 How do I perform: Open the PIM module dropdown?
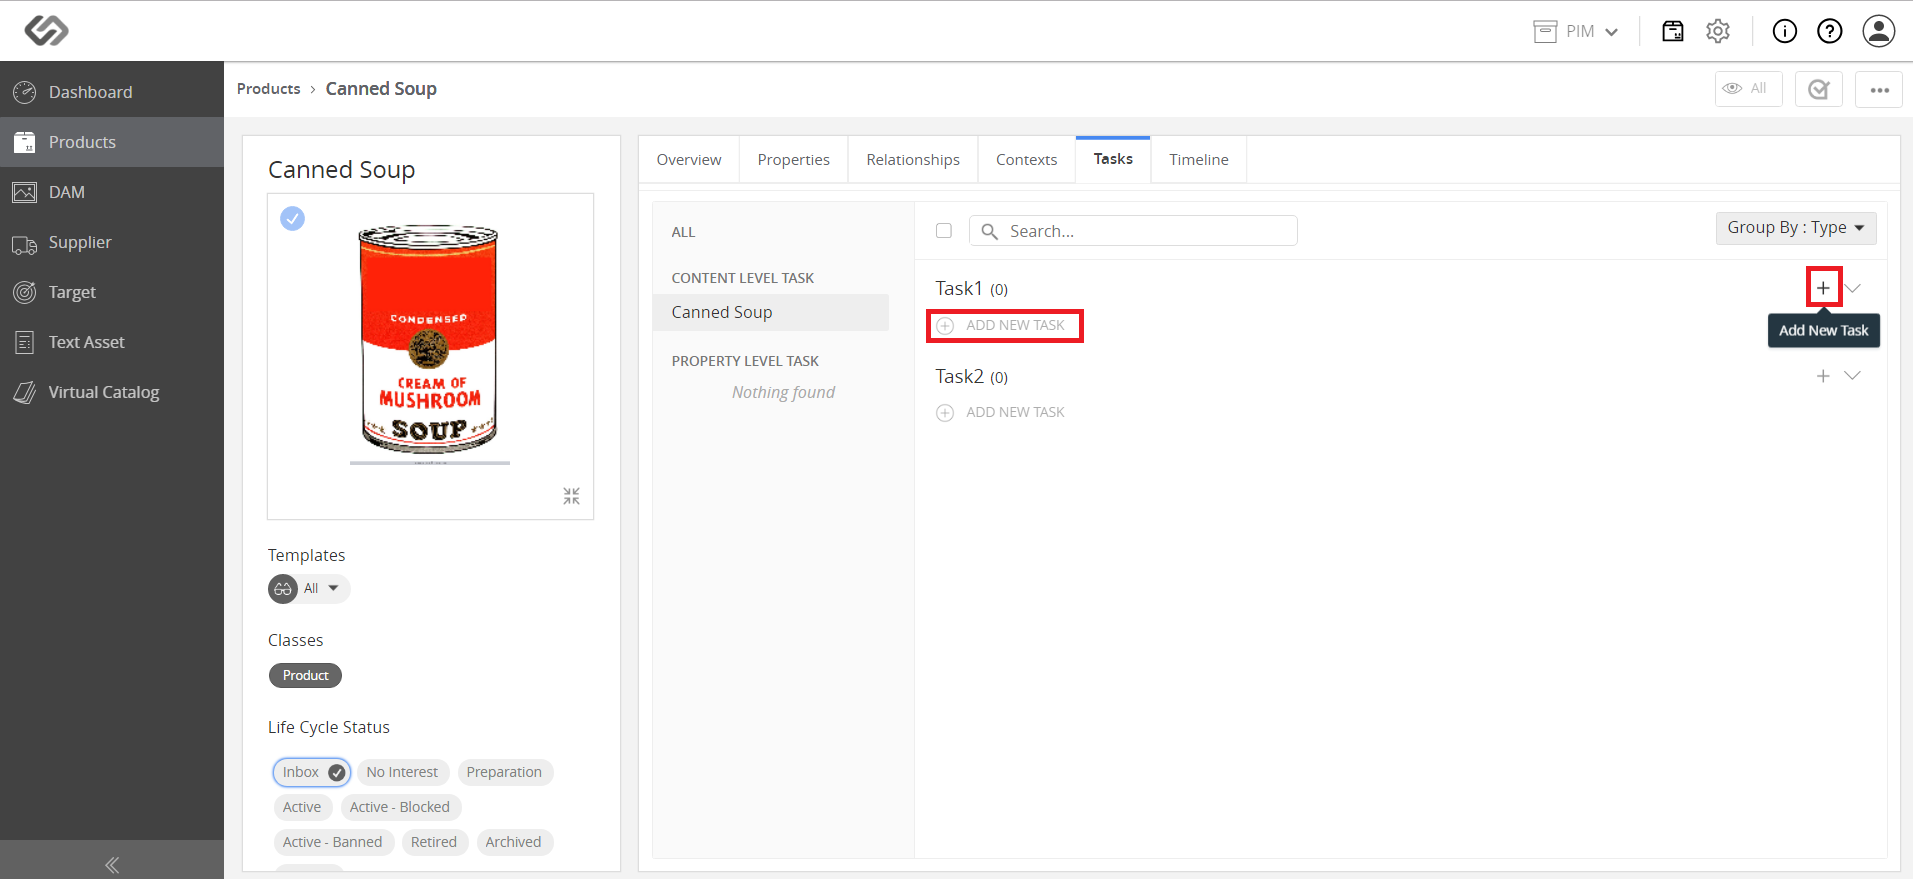[x=1576, y=31]
